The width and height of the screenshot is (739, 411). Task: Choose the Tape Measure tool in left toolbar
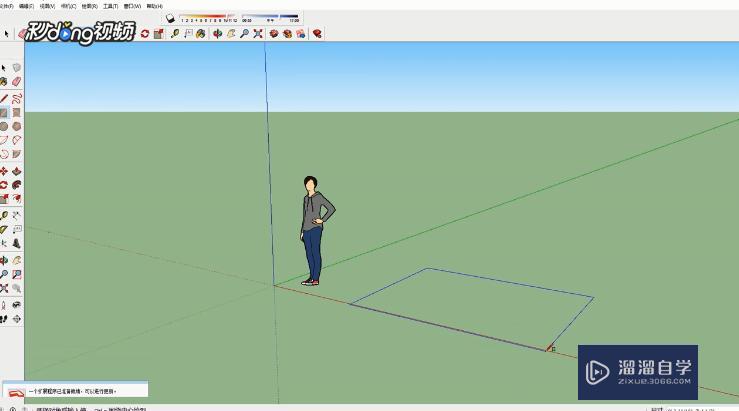4,215
